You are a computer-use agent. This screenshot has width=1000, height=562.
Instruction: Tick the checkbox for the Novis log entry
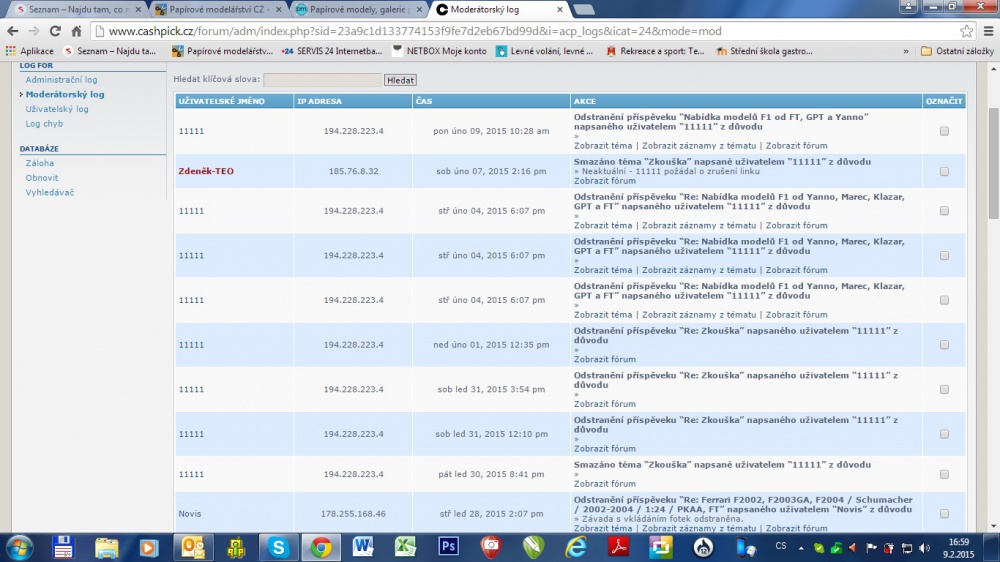pyautogui.click(x=944, y=514)
